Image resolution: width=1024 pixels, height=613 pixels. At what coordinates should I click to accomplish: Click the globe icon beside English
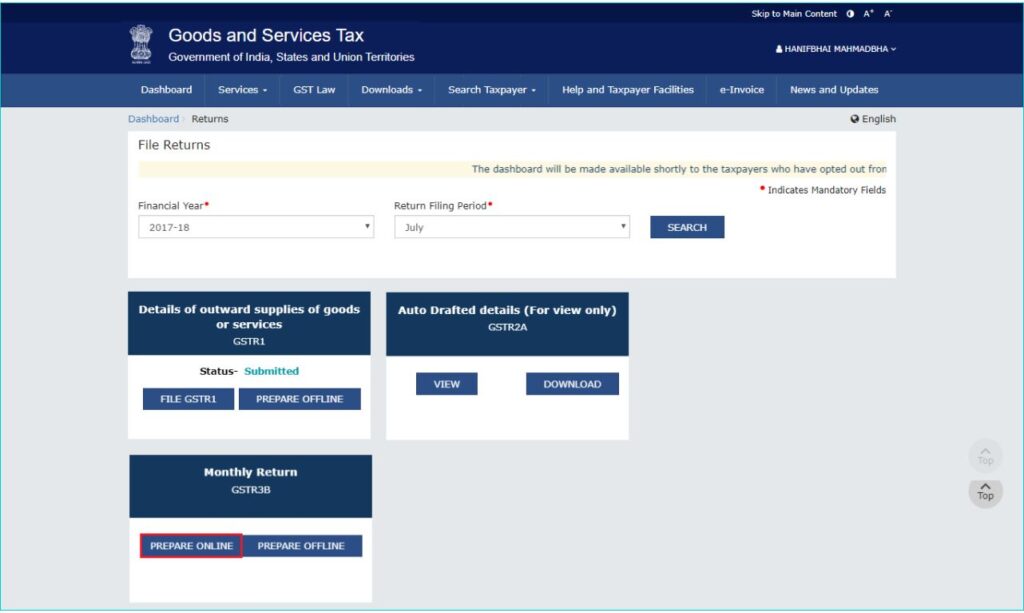click(854, 119)
